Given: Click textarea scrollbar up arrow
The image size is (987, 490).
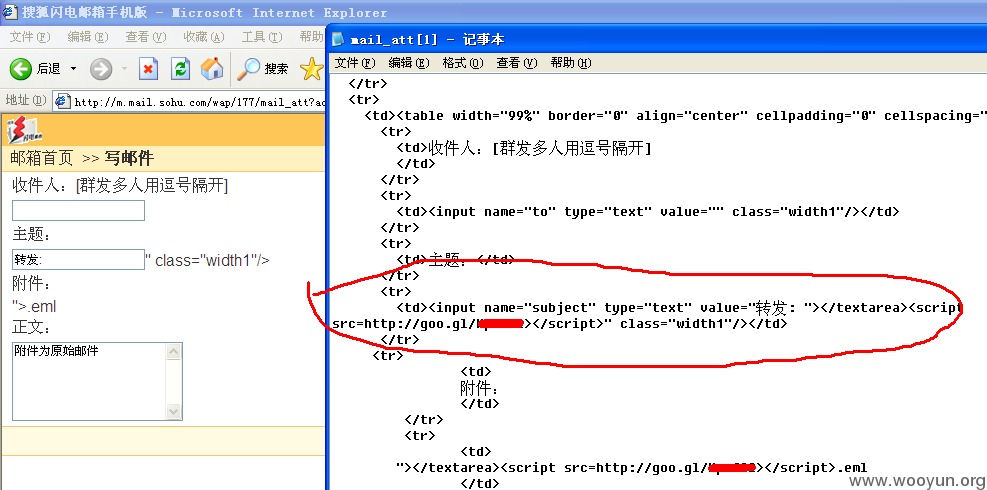Looking at the screenshot, I should 174,351.
